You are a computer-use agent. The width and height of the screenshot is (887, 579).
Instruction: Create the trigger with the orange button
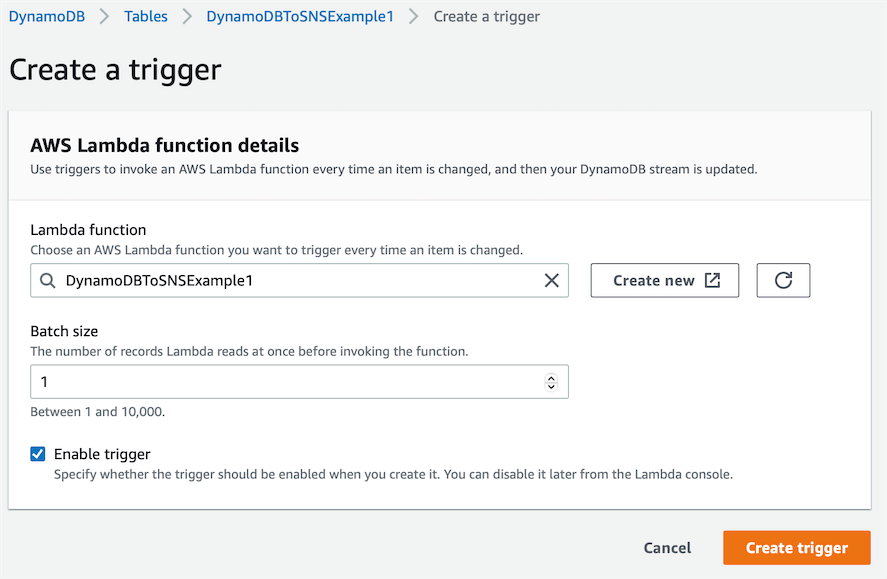796,547
